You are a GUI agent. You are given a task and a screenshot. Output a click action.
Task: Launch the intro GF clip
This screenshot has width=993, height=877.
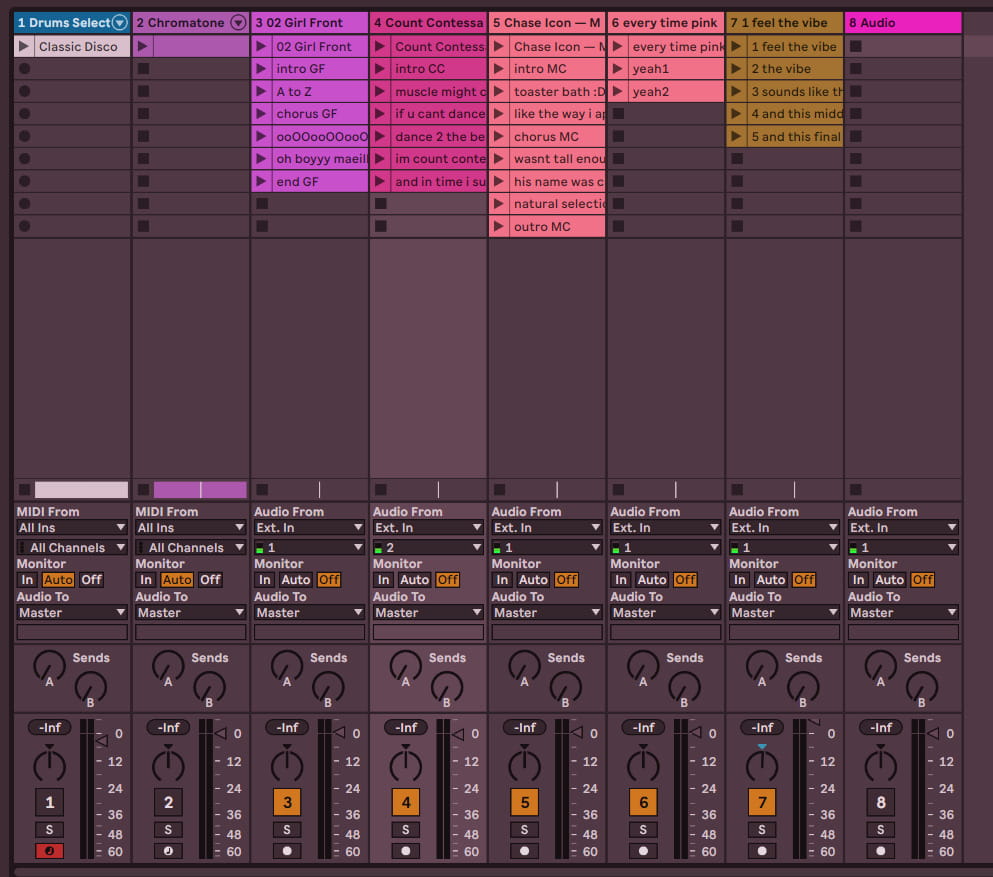tap(261, 68)
